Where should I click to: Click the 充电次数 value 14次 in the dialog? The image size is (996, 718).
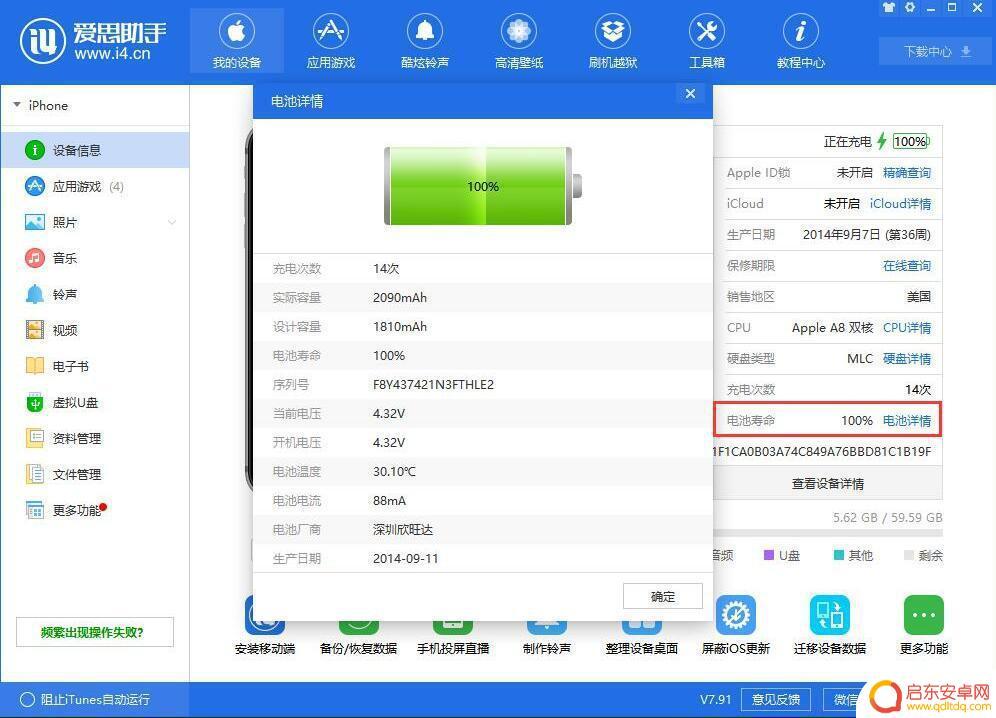coord(386,269)
